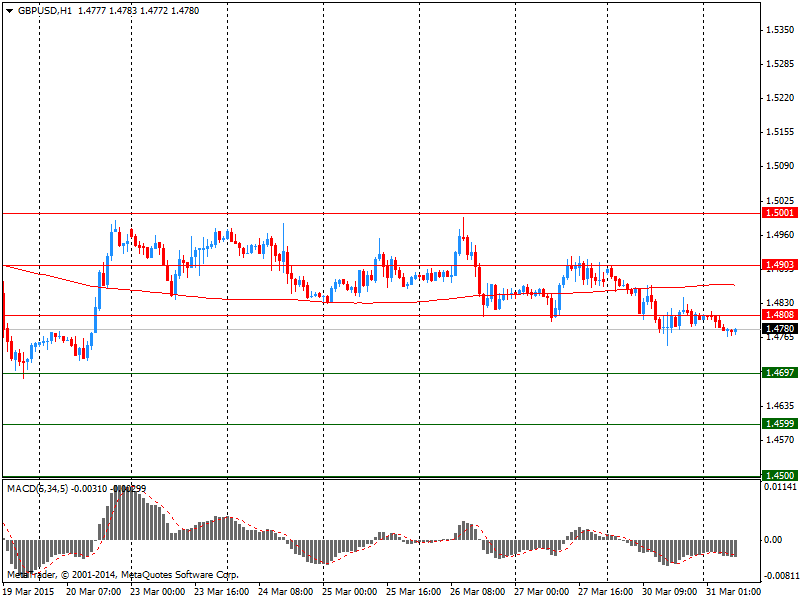Click the 23 Mar 00:00 time axis label
Image resolution: width=800 pixels, height=600 pixels.
point(158,591)
